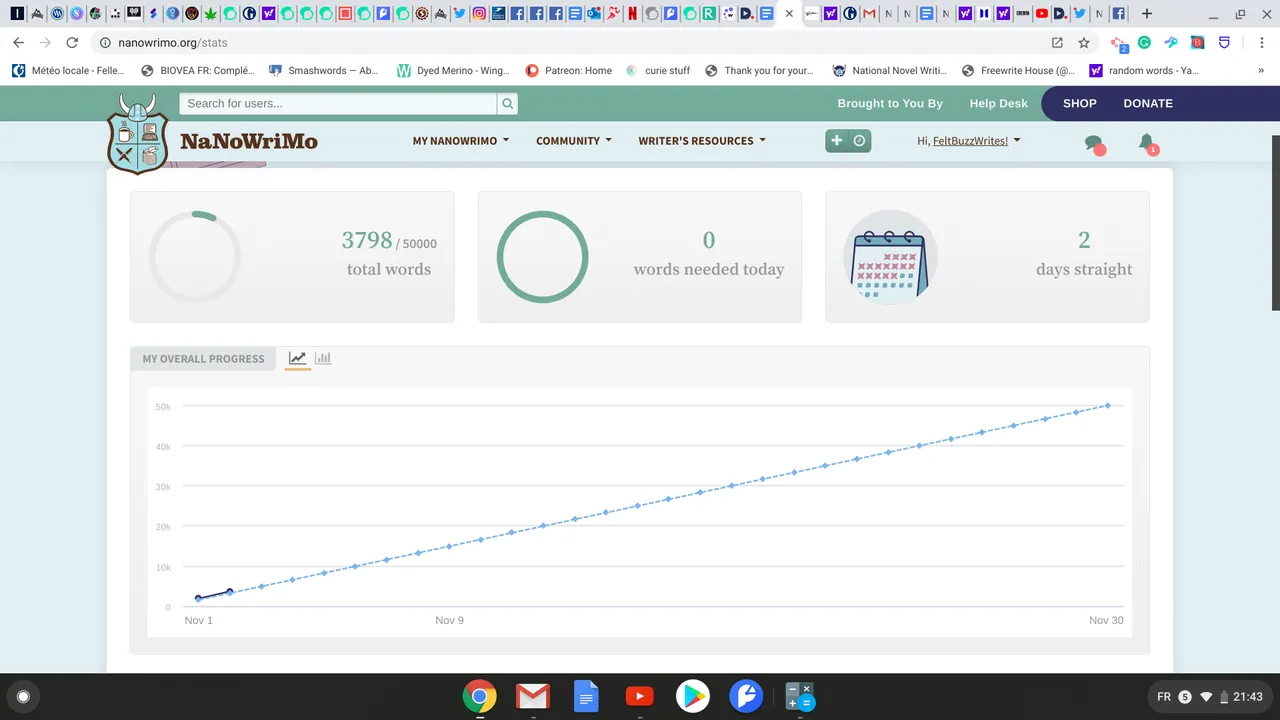Click the Search for users field
1280x720 pixels.
[338, 103]
